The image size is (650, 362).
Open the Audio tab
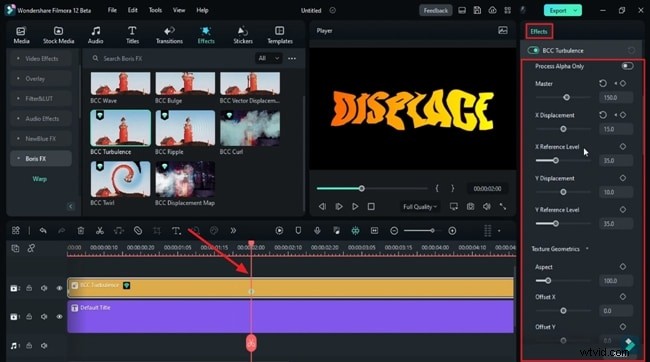[95, 35]
